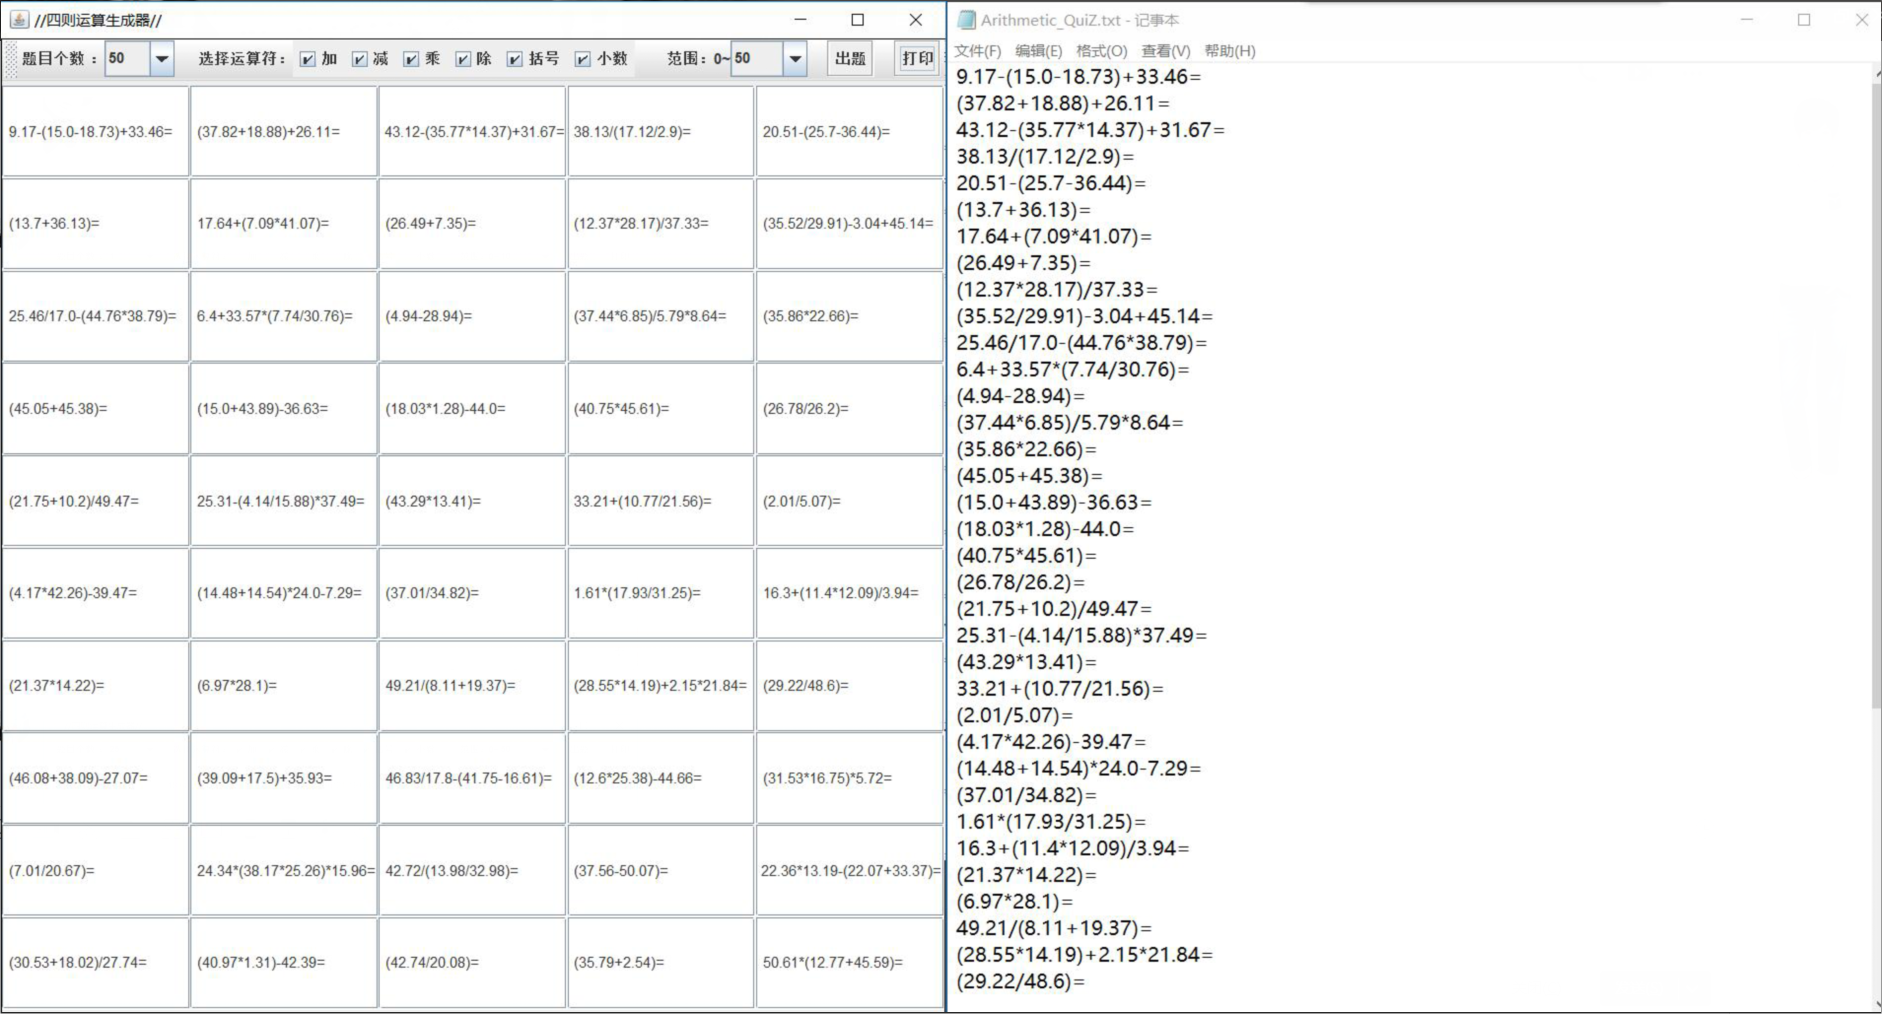Screen dimensions: 1882x1014
Task: Select grid cell 46.83/17.8-(41.75-16.61)=
Action: pos(472,778)
